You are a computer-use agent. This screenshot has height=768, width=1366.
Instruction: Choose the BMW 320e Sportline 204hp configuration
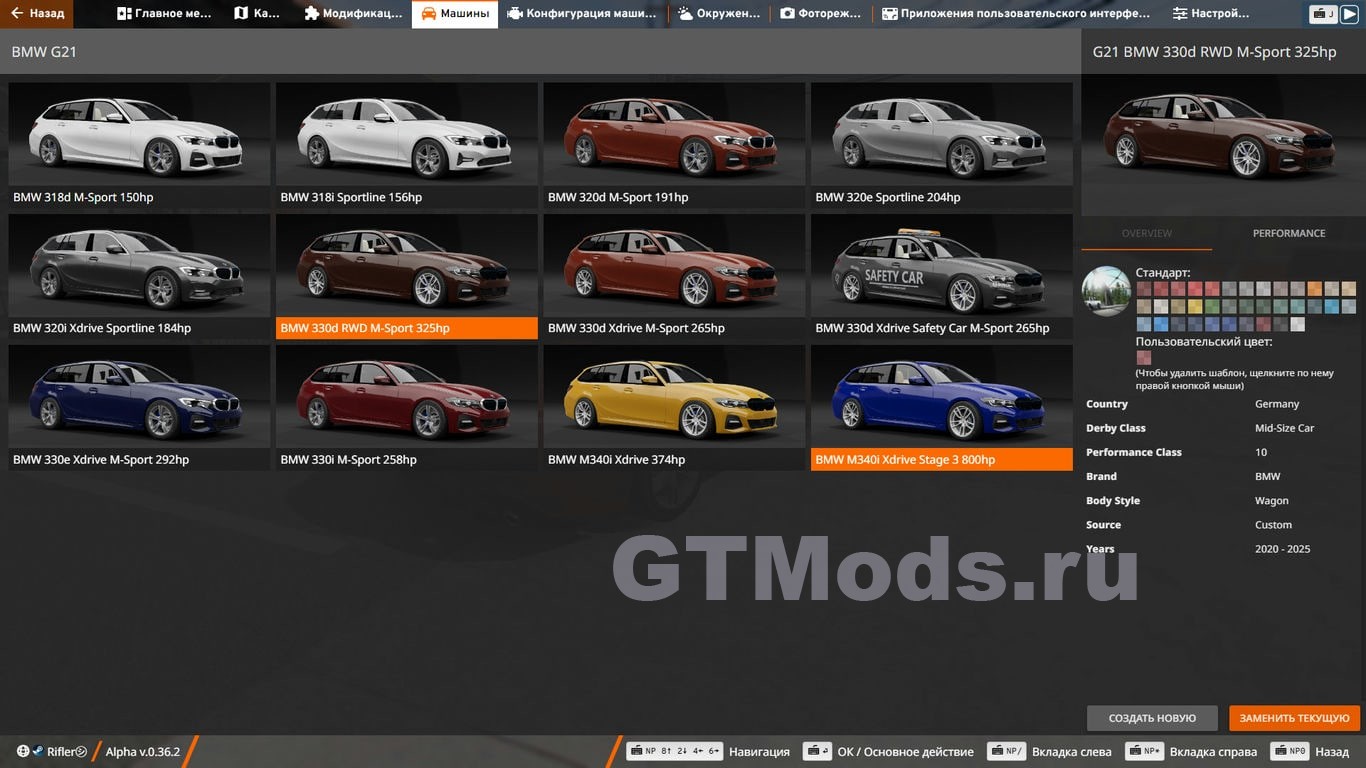pyautogui.click(x=942, y=146)
